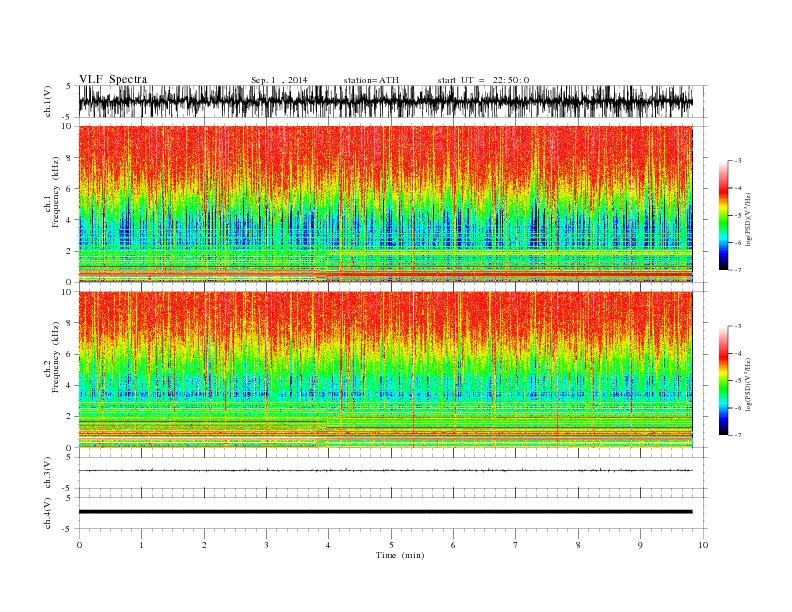Click time axis tick label "9" at bottom

640,545
